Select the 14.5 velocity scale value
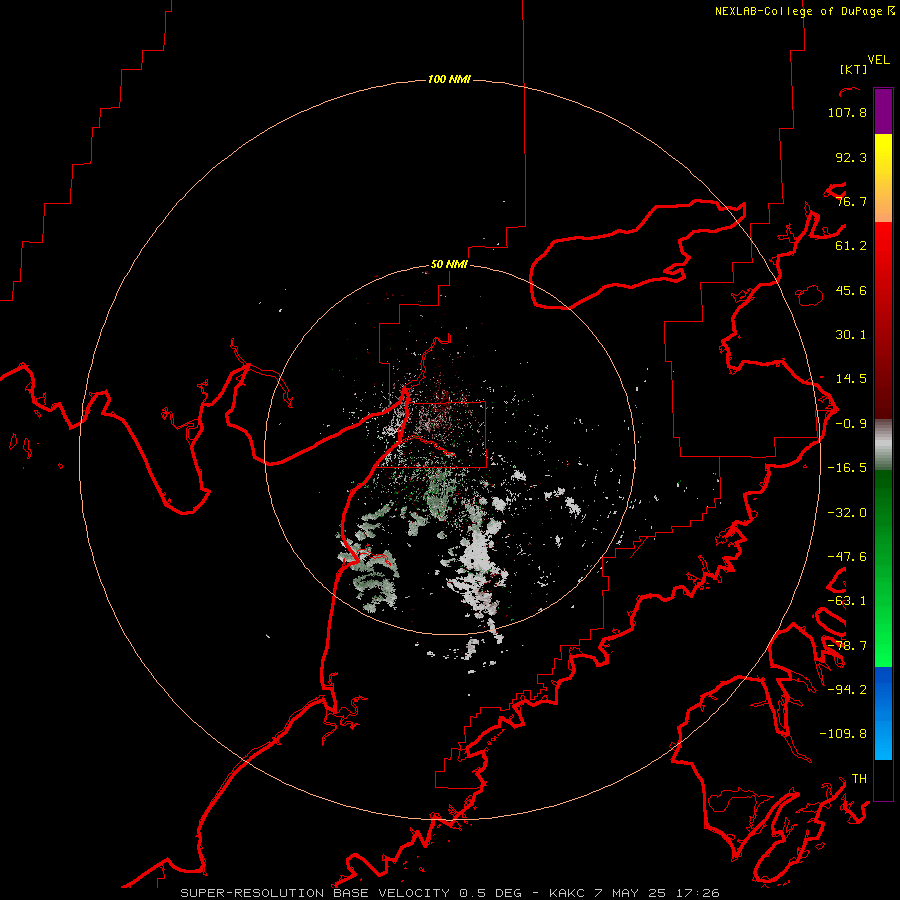 click(851, 379)
